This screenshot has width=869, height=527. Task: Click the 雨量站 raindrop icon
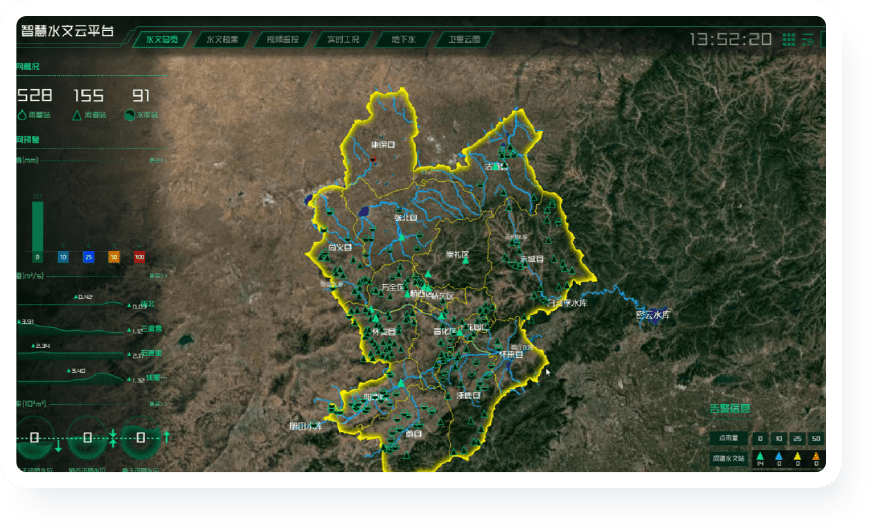[x=22, y=115]
